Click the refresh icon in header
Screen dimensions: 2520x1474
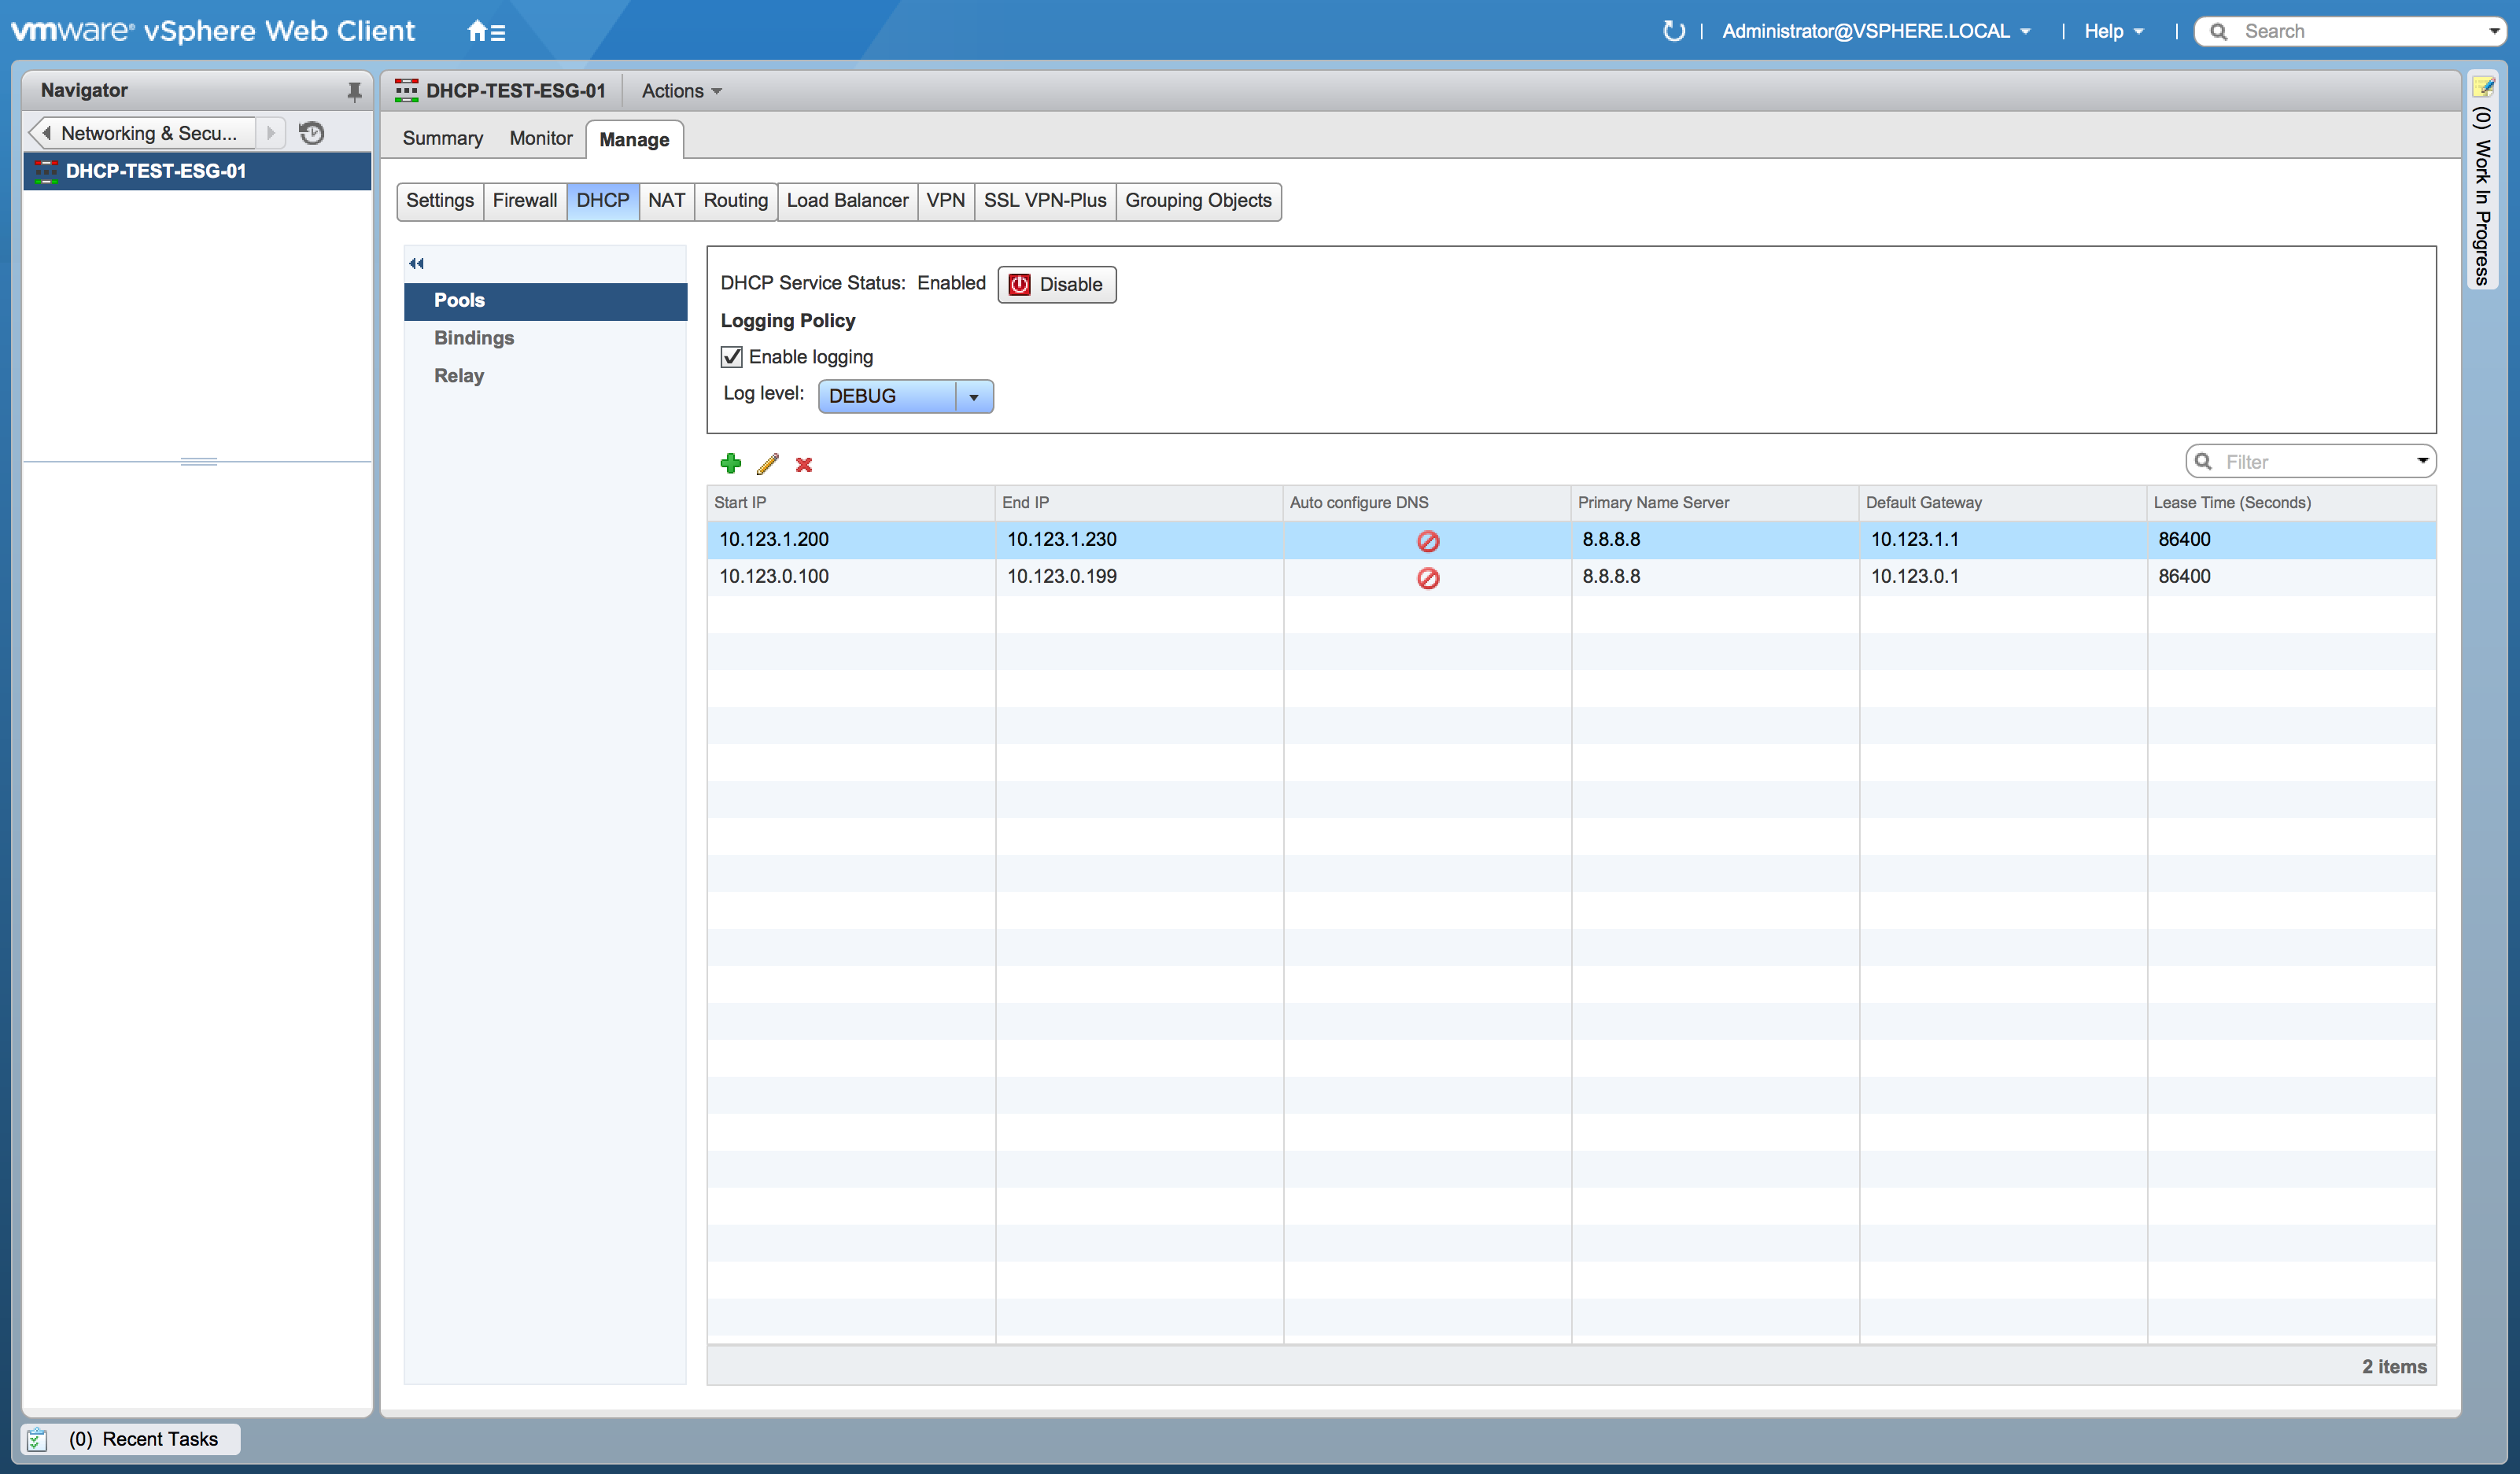coord(1673,31)
